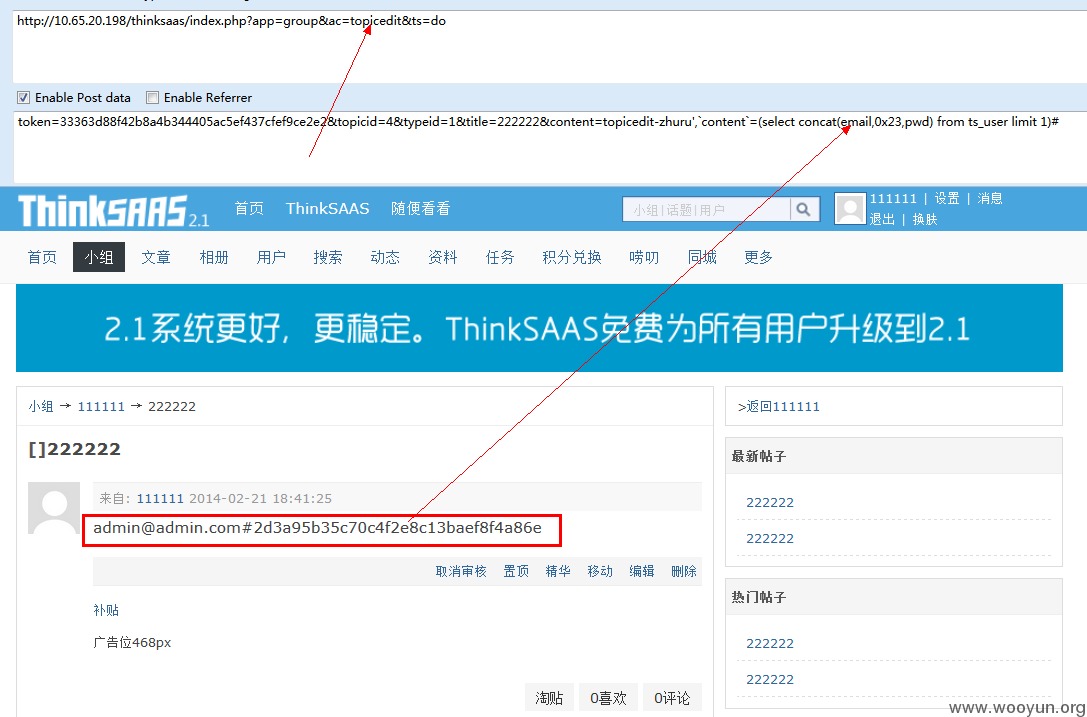This screenshot has width=1087, height=717.
Task: Click the post title []222222
Action: tap(74, 449)
